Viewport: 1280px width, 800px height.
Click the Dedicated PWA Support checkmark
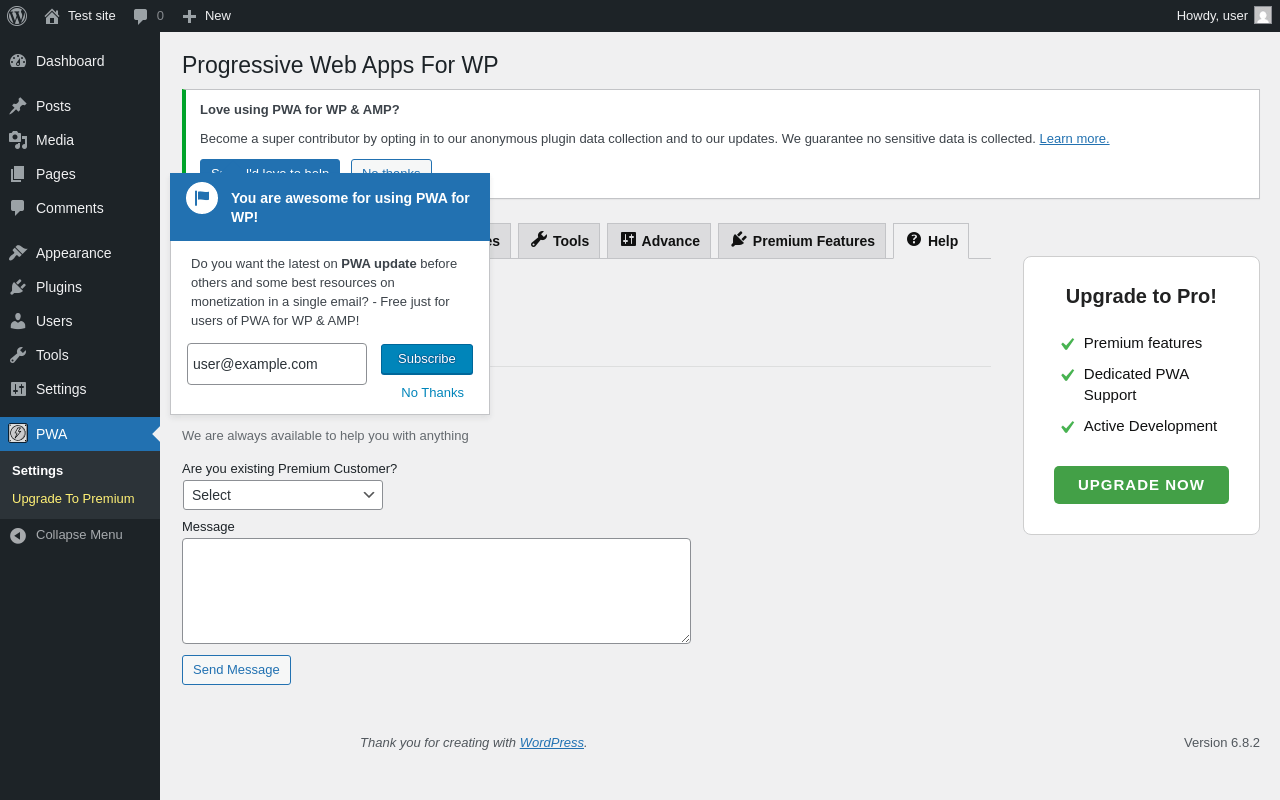tap(1068, 375)
